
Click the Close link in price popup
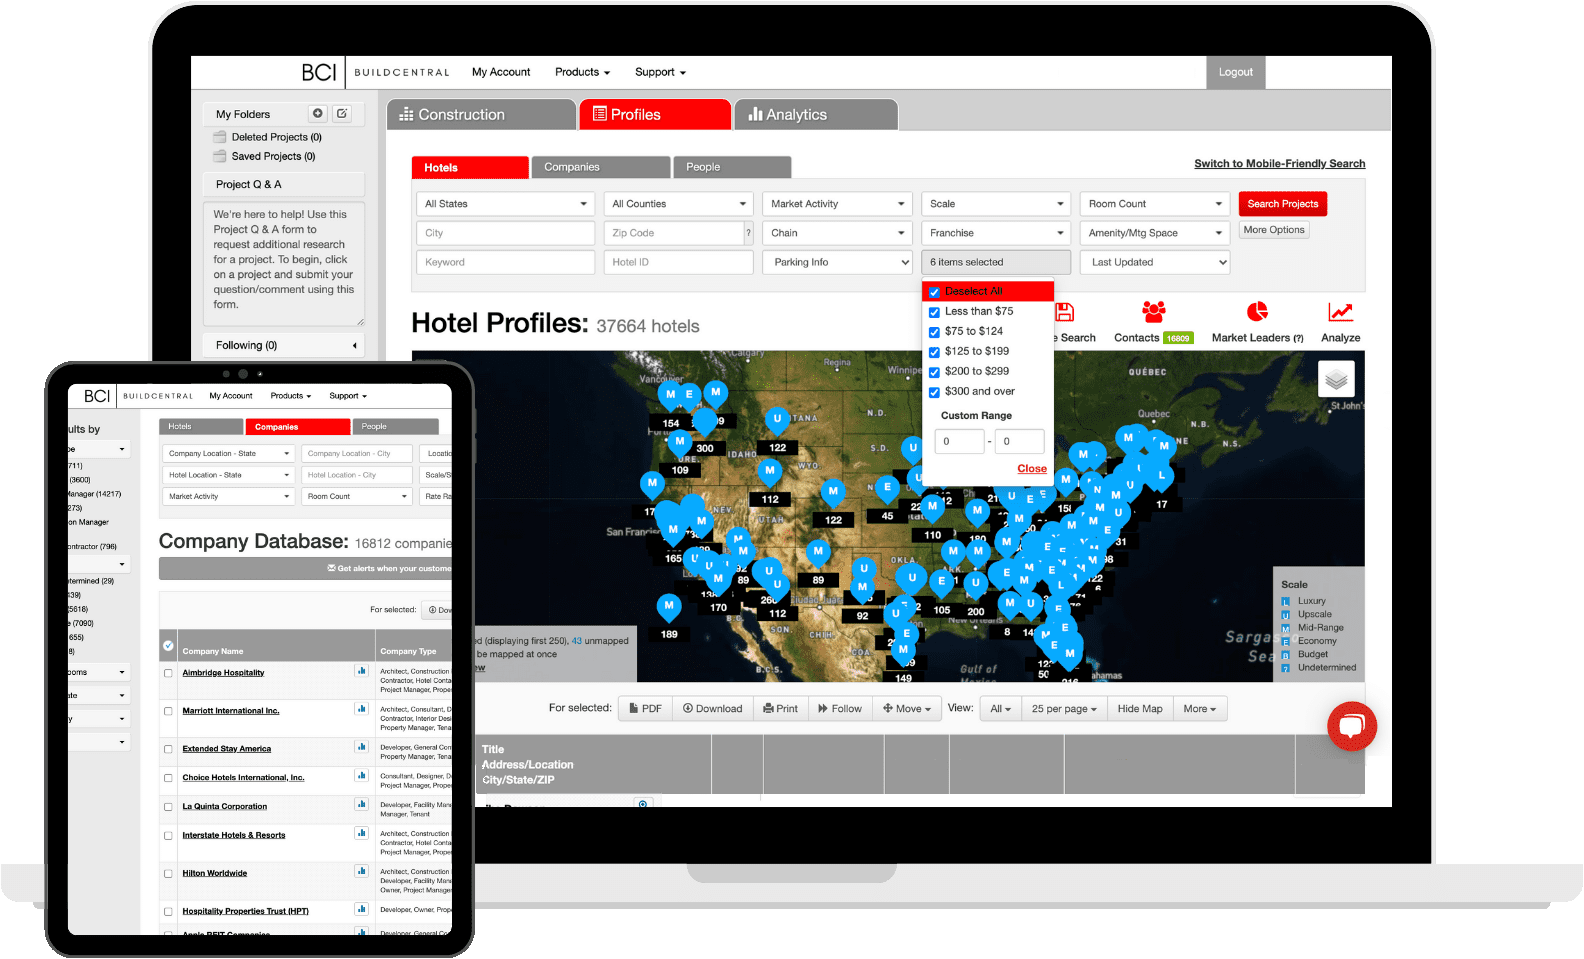[1032, 469]
